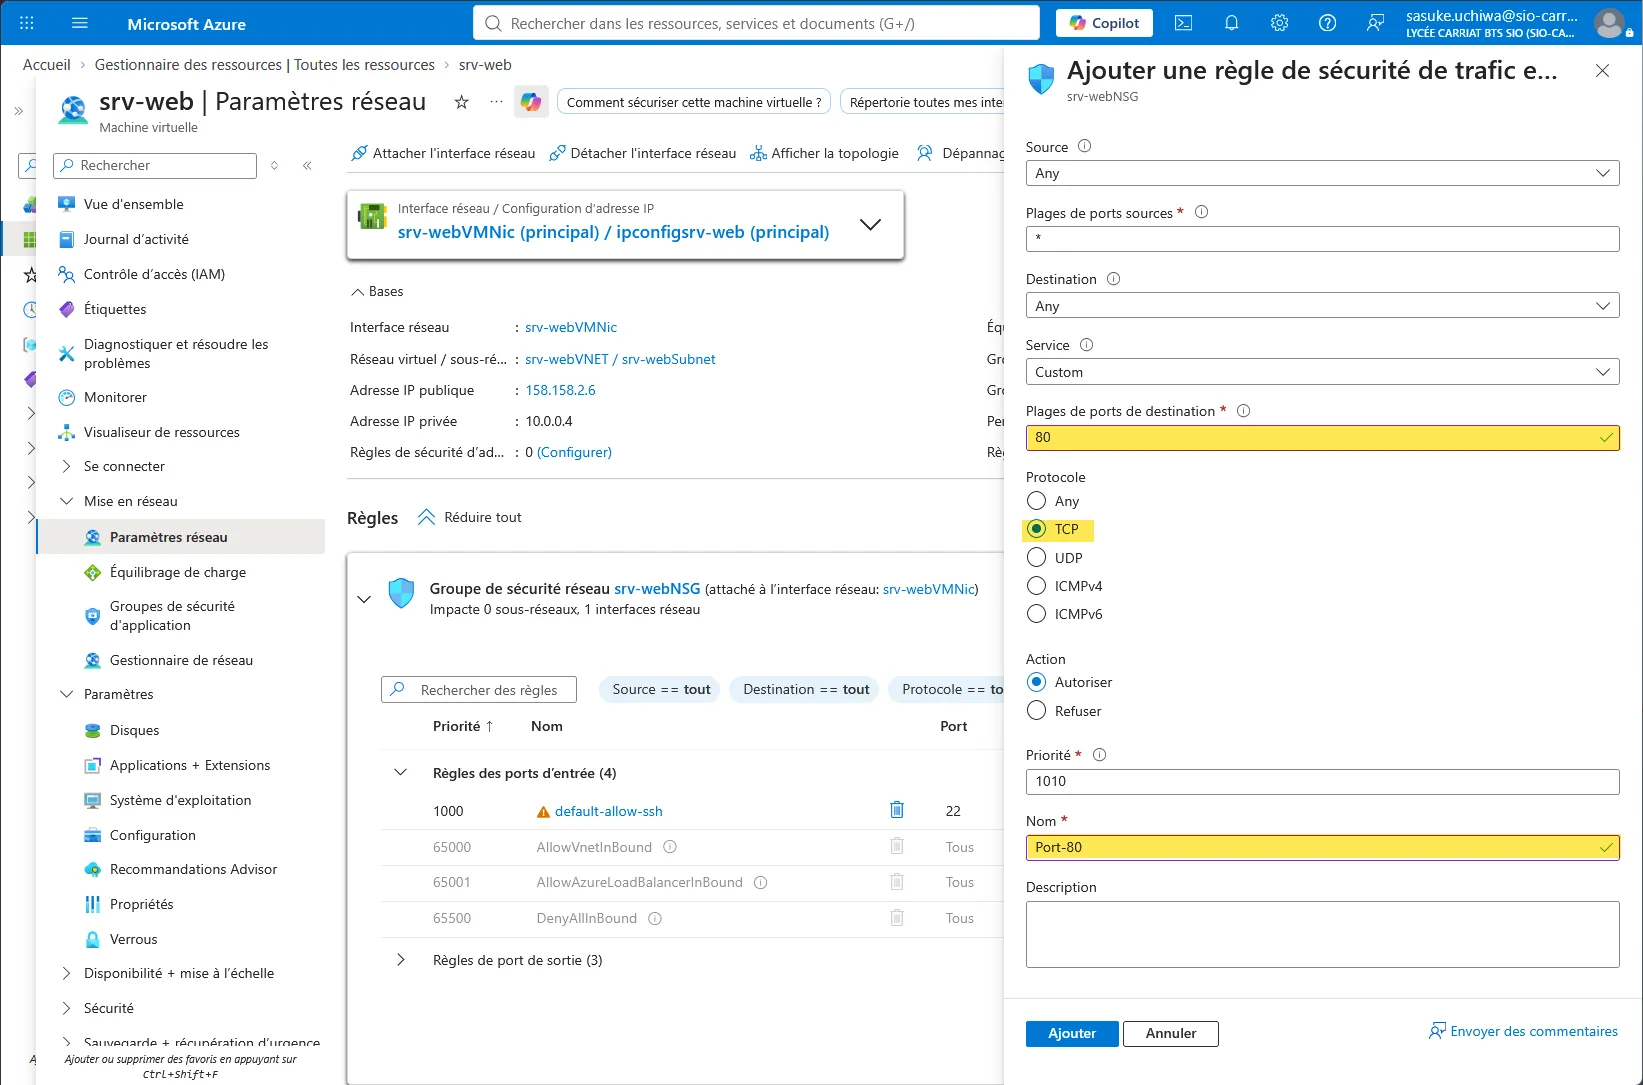Focus the rule Nom field
The width and height of the screenshot is (1643, 1085).
(x=1322, y=848)
